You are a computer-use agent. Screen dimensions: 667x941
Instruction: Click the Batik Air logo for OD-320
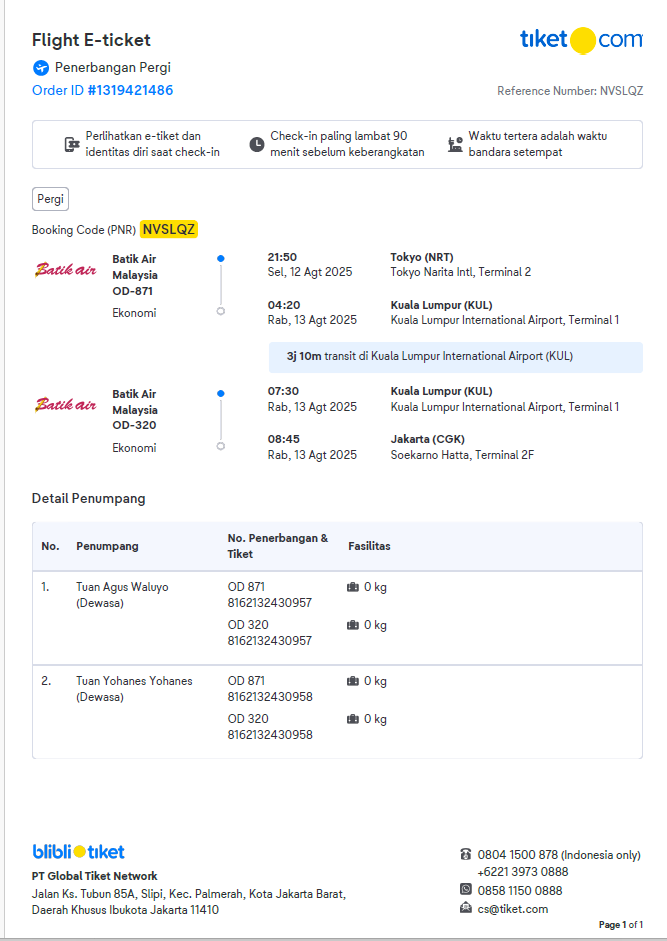coord(66,405)
